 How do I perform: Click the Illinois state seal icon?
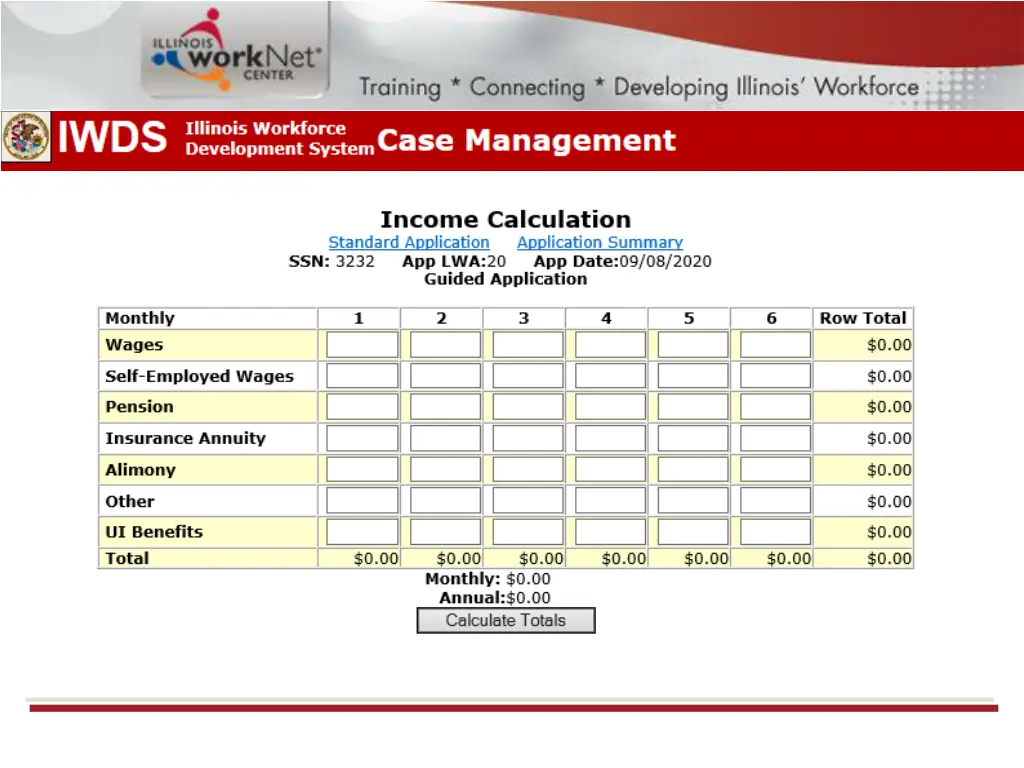(26, 137)
